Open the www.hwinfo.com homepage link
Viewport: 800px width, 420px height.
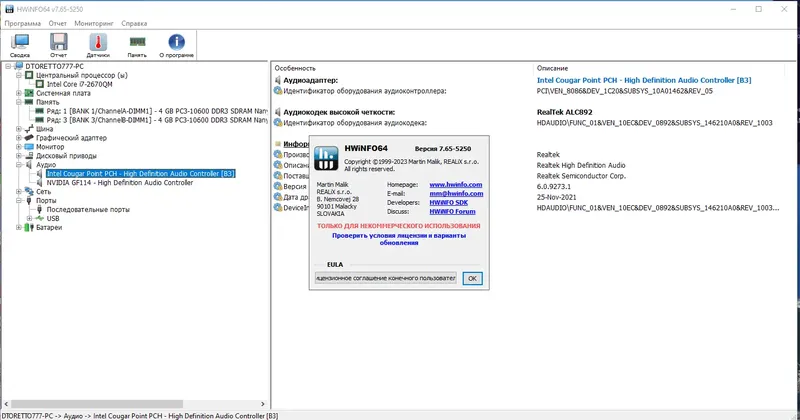tap(456, 185)
